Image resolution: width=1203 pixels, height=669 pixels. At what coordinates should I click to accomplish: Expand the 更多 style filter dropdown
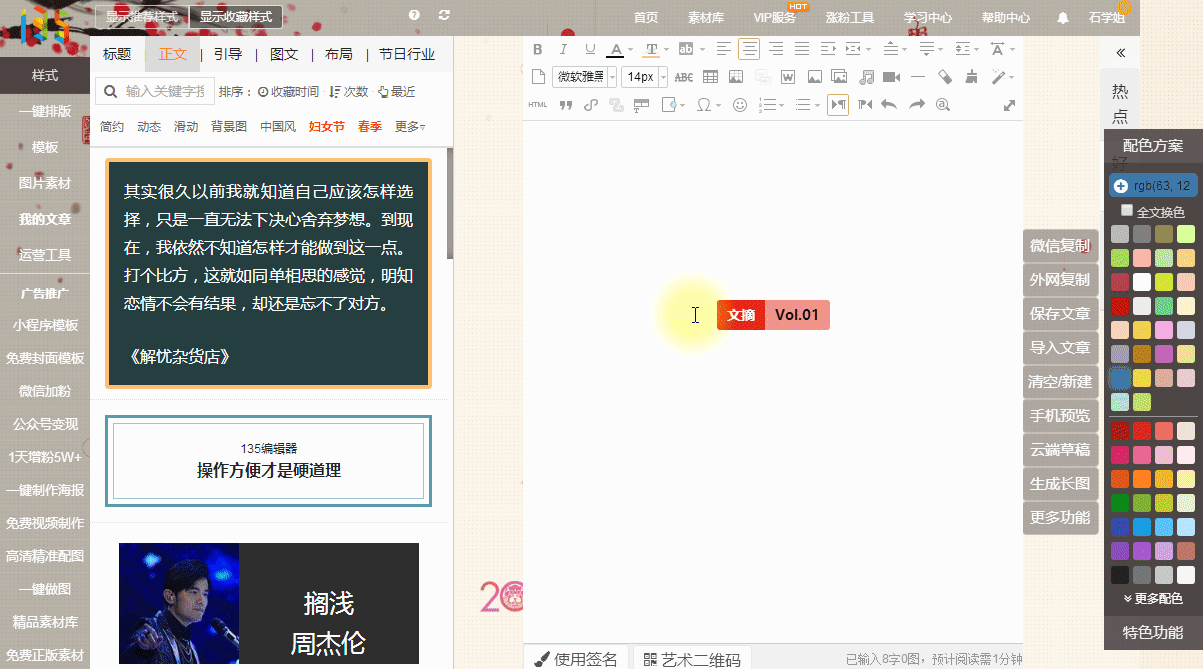pyautogui.click(x=410, y=127)
